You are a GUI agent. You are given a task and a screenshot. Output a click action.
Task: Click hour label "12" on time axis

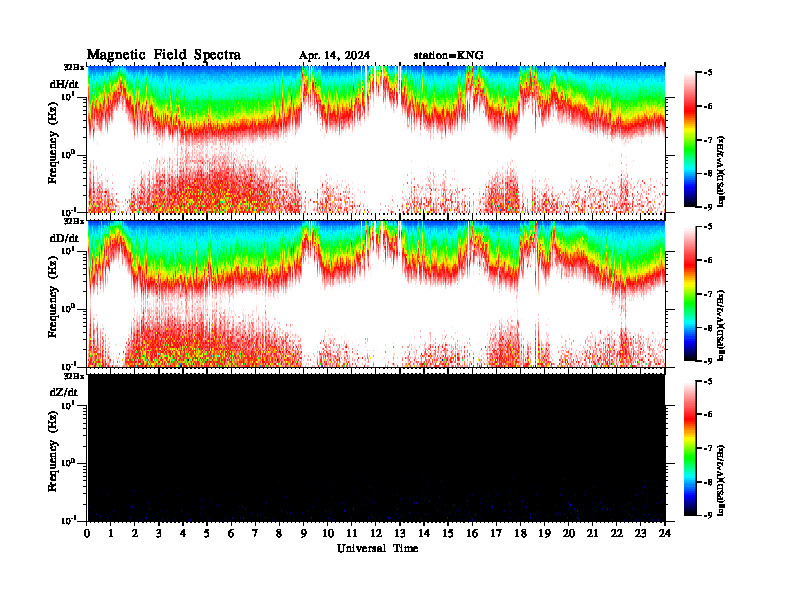[x=376, y=534]
